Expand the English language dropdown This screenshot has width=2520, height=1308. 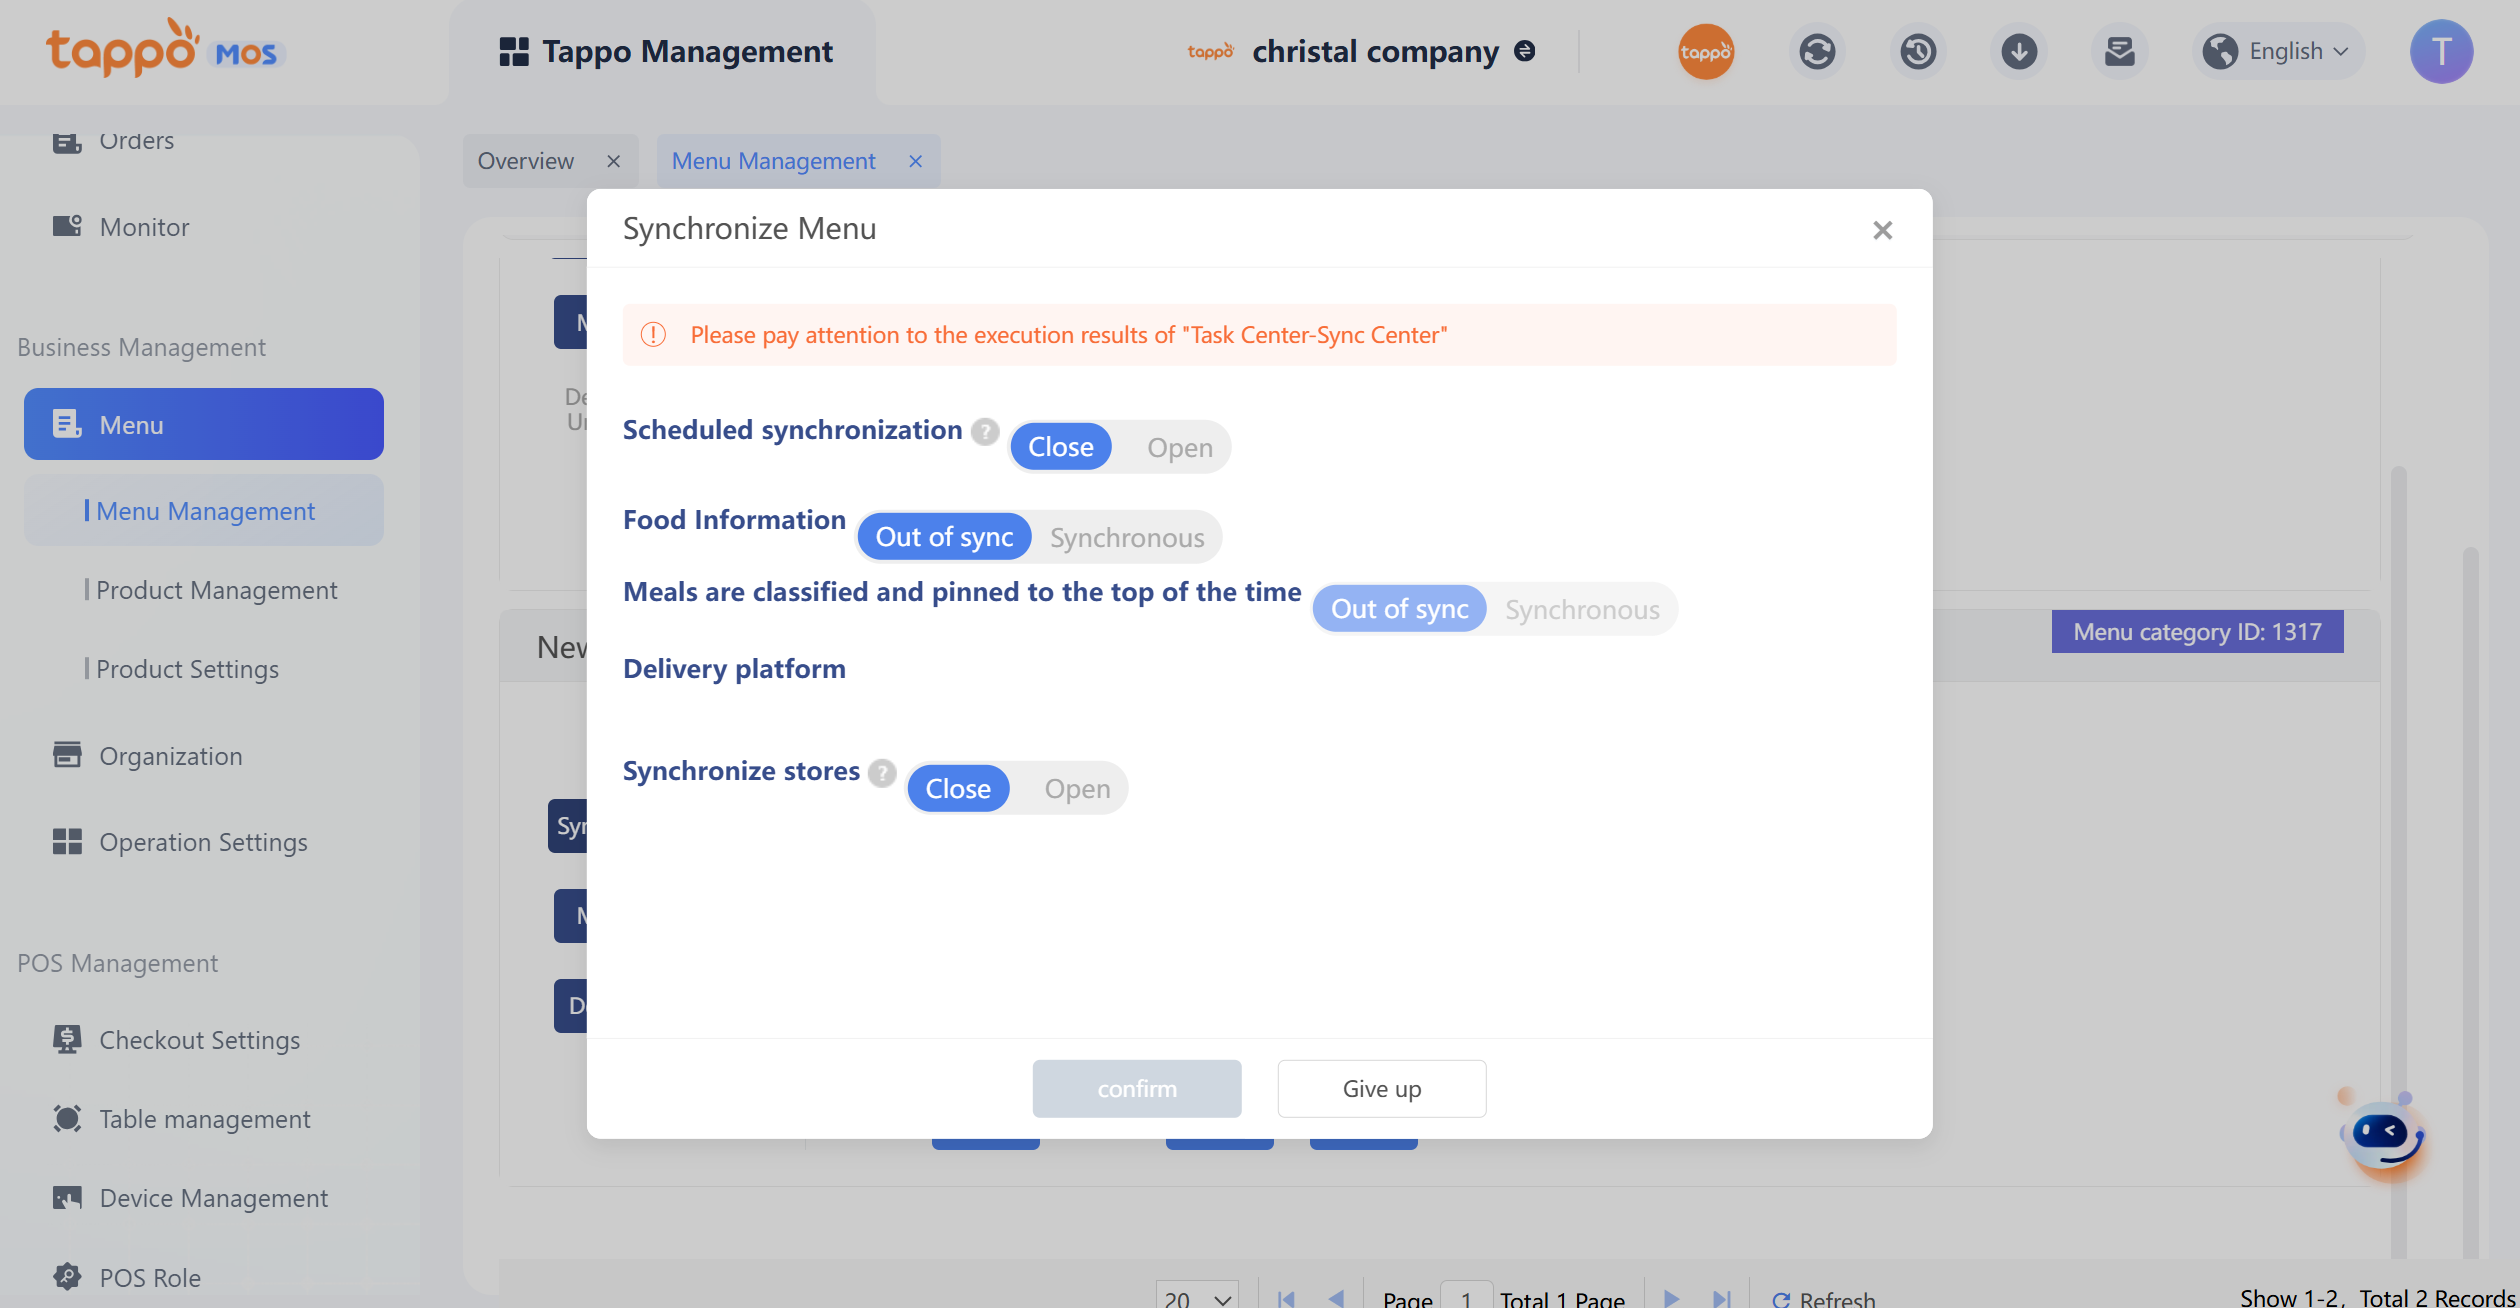pyautogui.click(x=2282, y=52)
